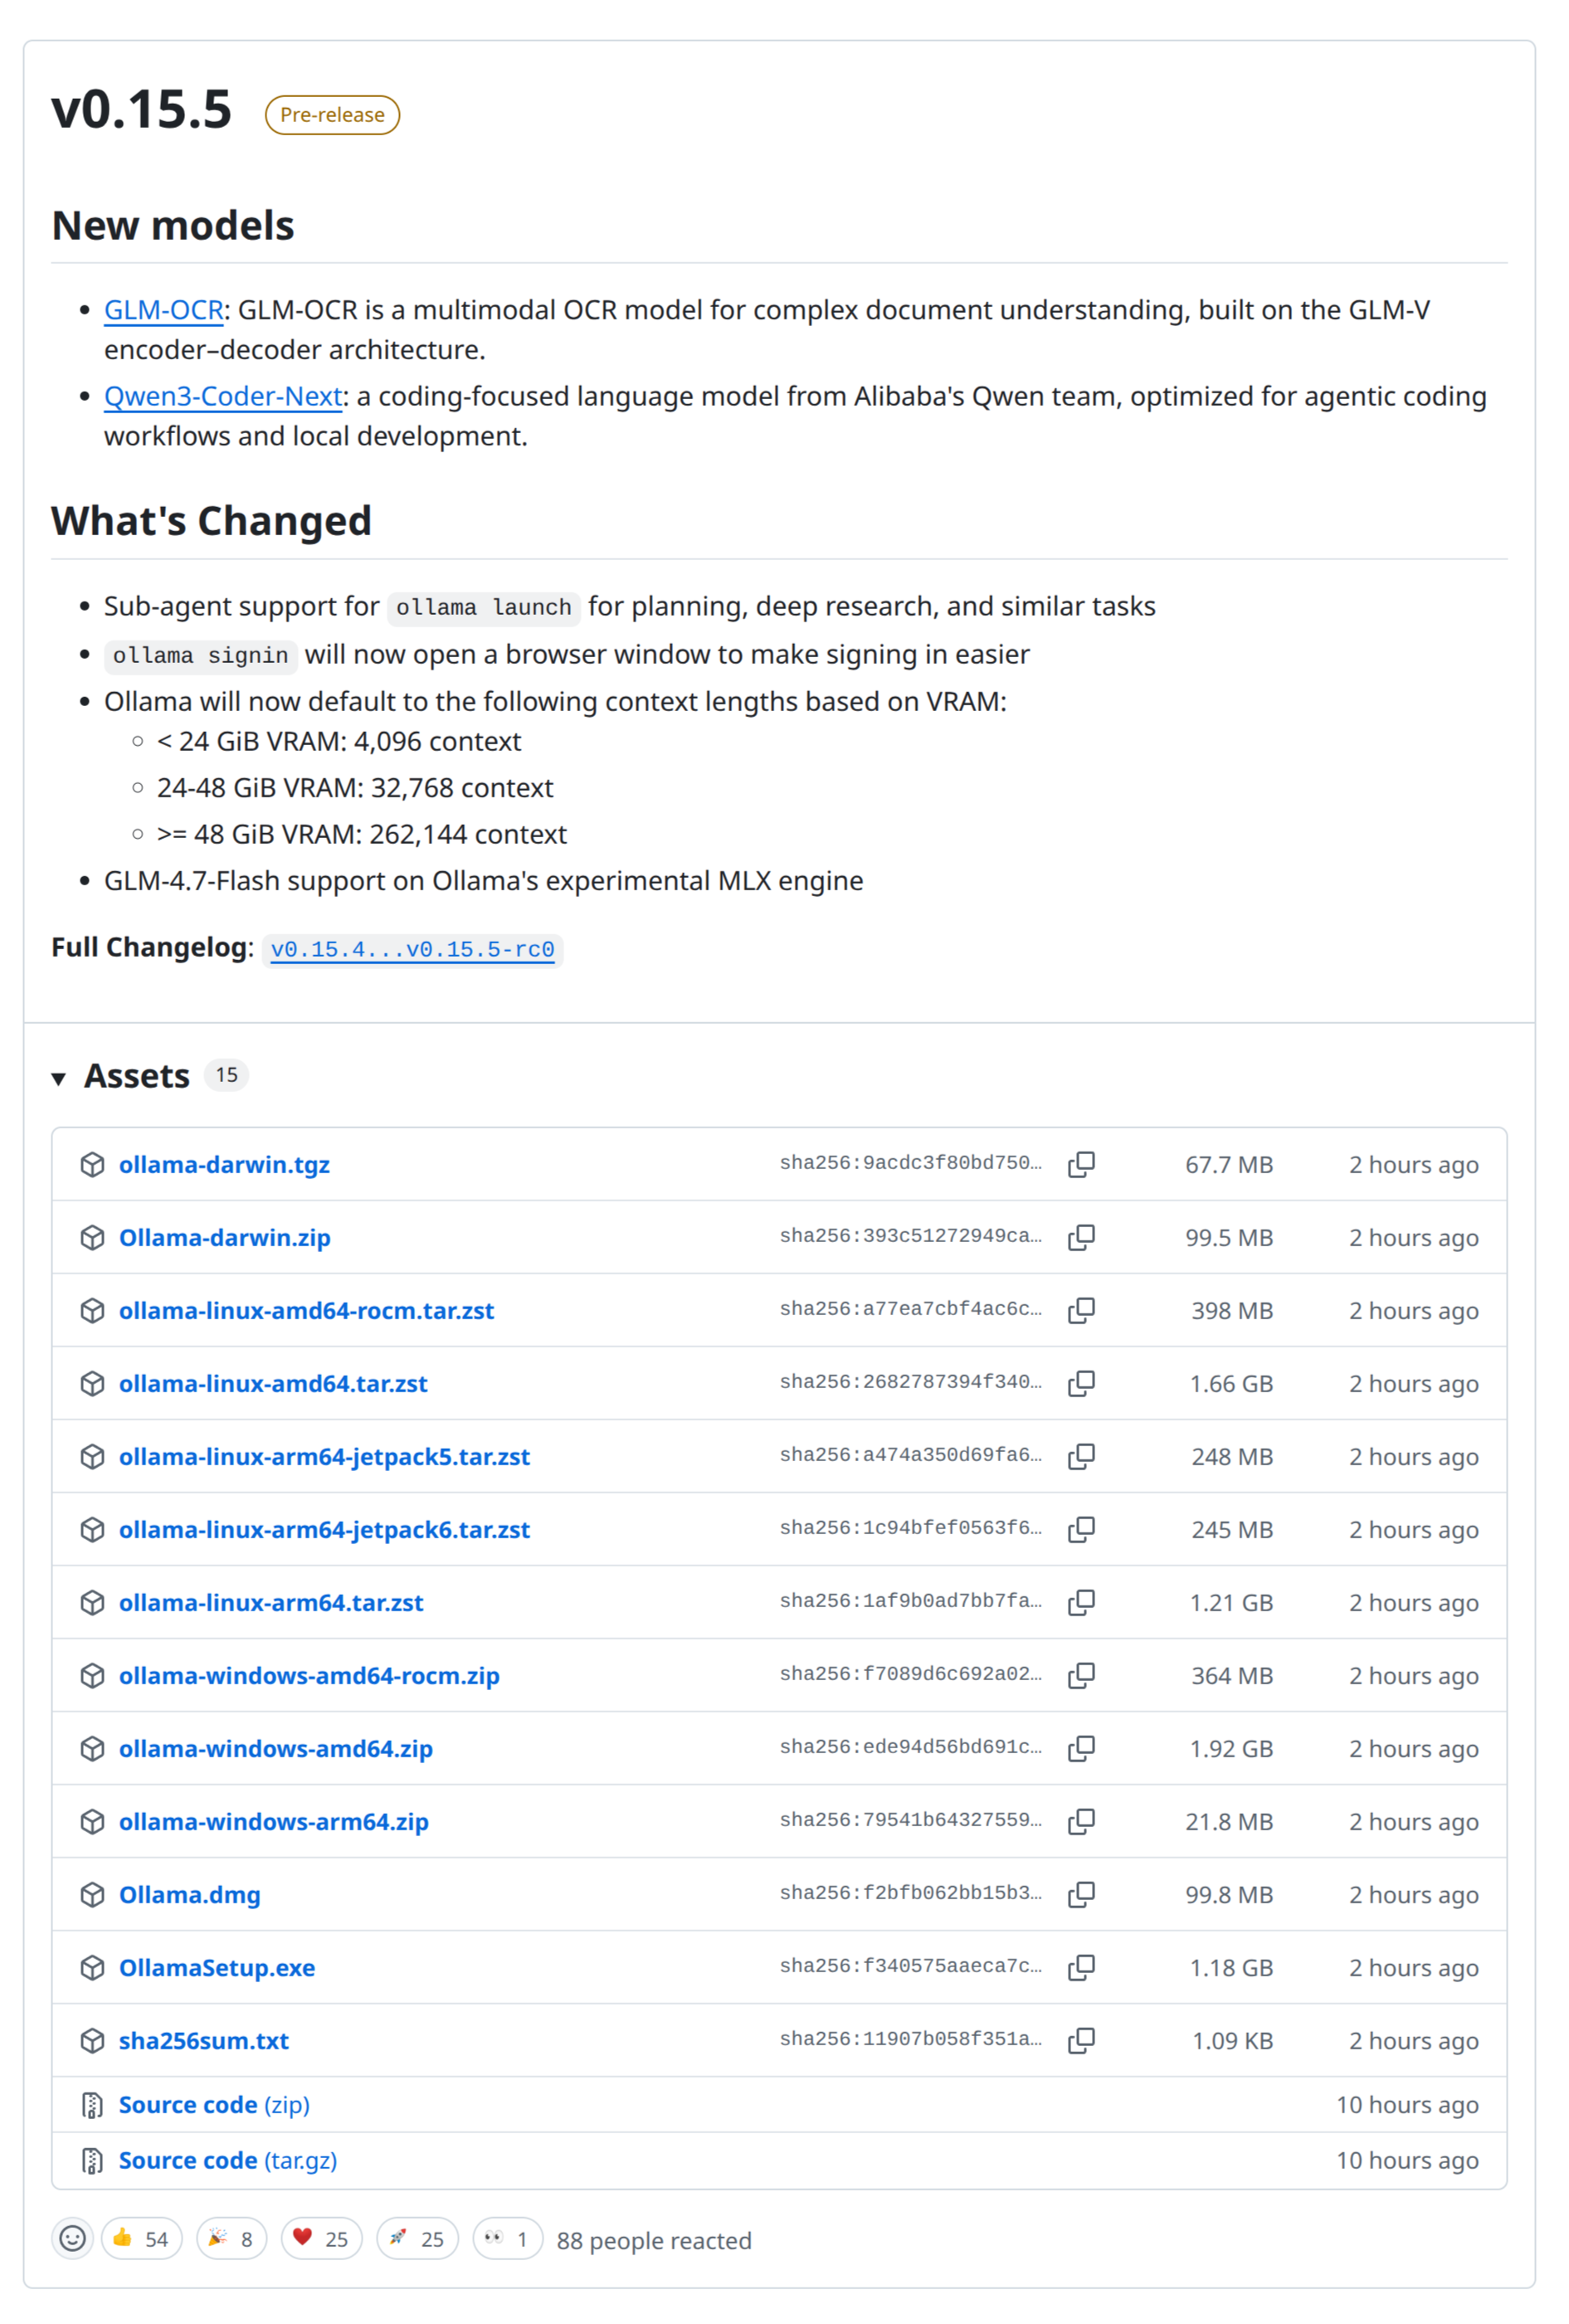The height and width of the screenshot is (2324, 1569).
Task: Download ollama-linux-arm64-jetpack6.tar.zst asset
Action: [x=324, y=1529]
